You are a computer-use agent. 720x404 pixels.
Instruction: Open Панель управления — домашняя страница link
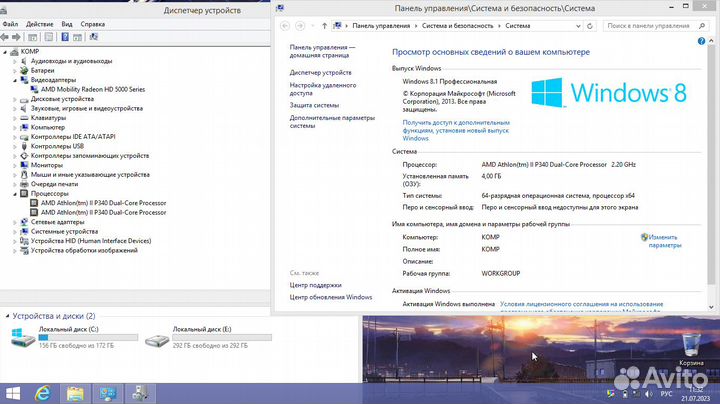322,51
